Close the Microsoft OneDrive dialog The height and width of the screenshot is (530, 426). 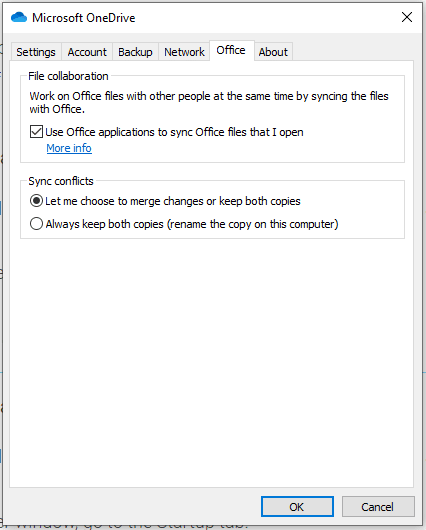coord(407,17)
